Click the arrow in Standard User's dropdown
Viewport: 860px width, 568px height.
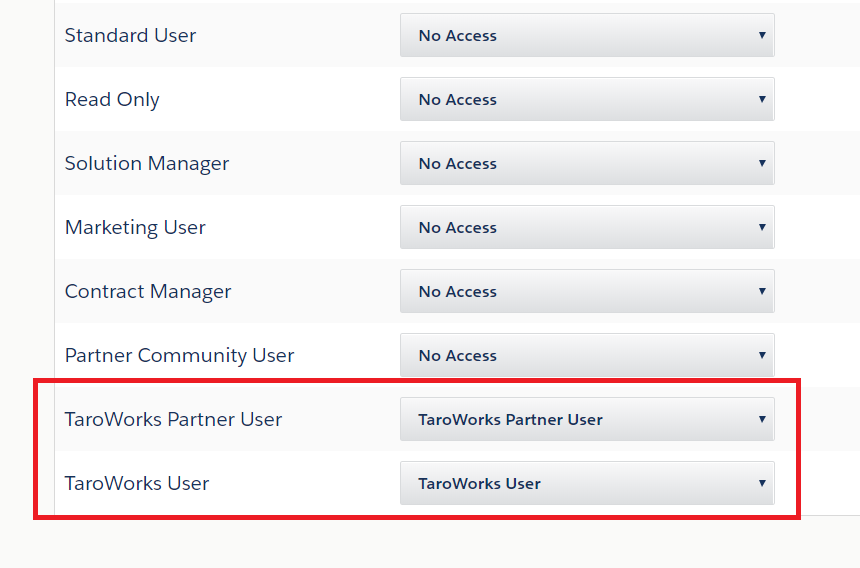click(761, 35)
